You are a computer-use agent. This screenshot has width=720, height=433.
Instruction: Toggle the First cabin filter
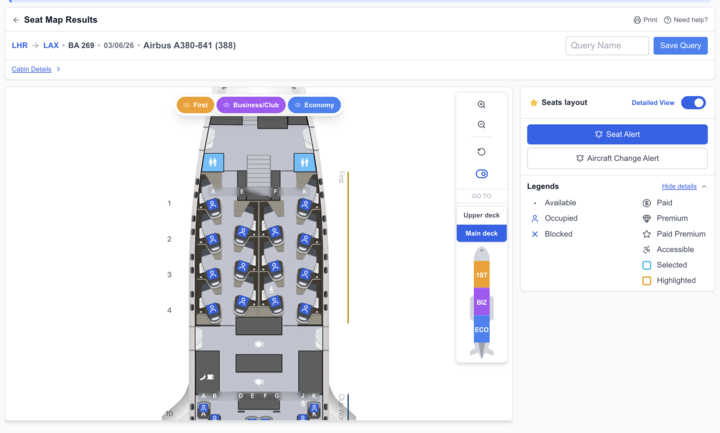tap(195, 105)
